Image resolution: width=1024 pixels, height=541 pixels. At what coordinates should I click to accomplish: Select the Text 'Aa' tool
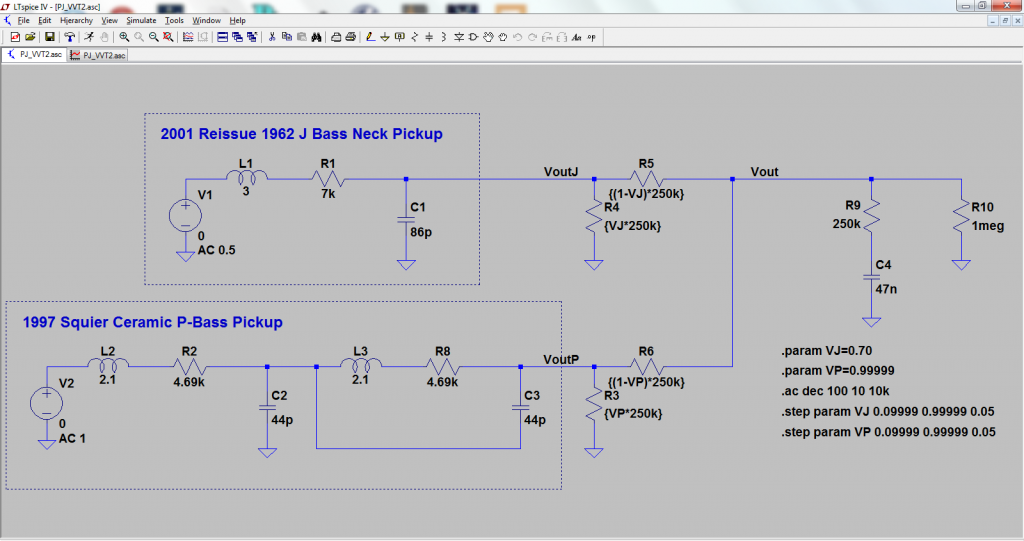[x=577, y=37]
